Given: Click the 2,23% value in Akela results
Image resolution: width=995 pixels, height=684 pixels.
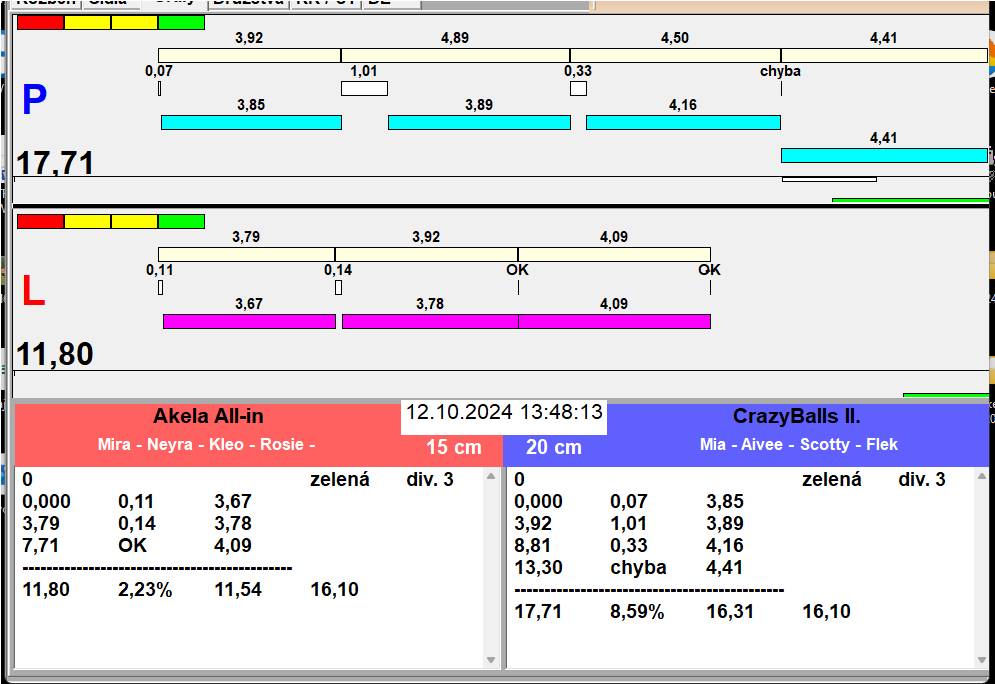Looking at the screenshot, I should (145, 589).
